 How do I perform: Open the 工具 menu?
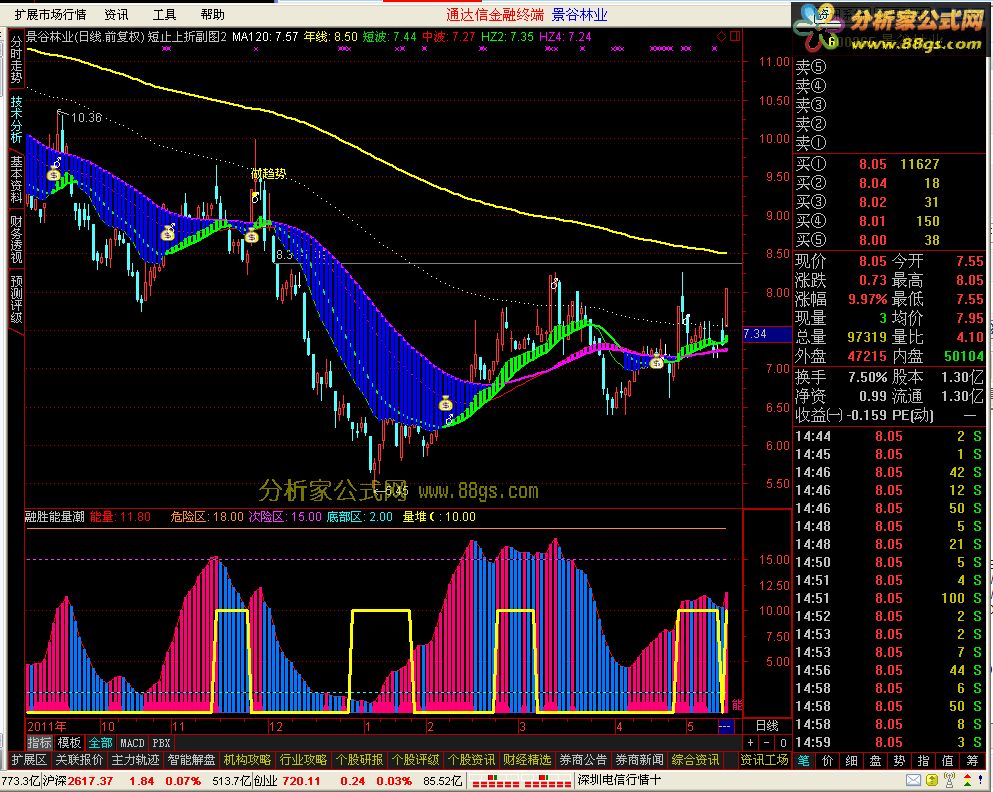pyautogui.click(x=164, y=14)
